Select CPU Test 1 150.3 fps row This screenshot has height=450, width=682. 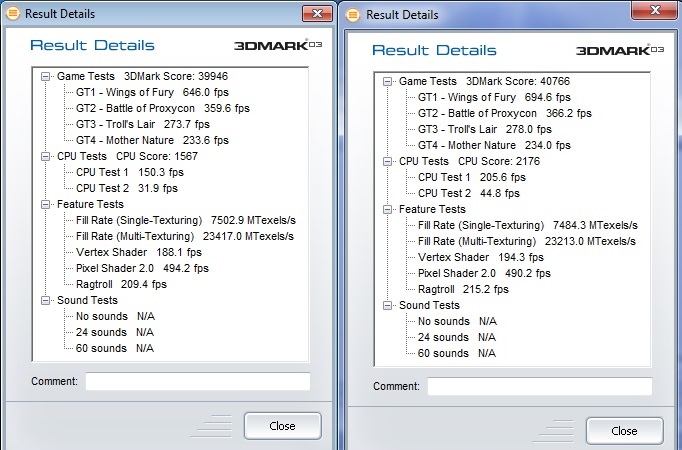click(130, 172)
